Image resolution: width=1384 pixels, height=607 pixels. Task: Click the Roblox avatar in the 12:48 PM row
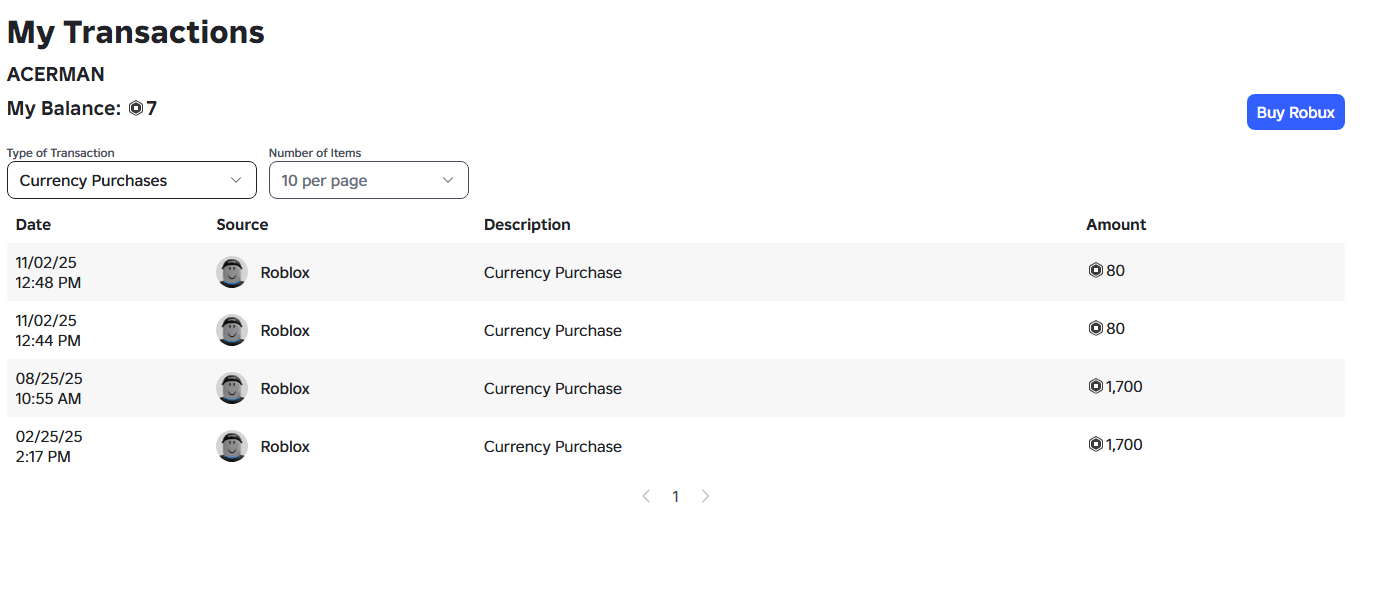tap(232, 272)
